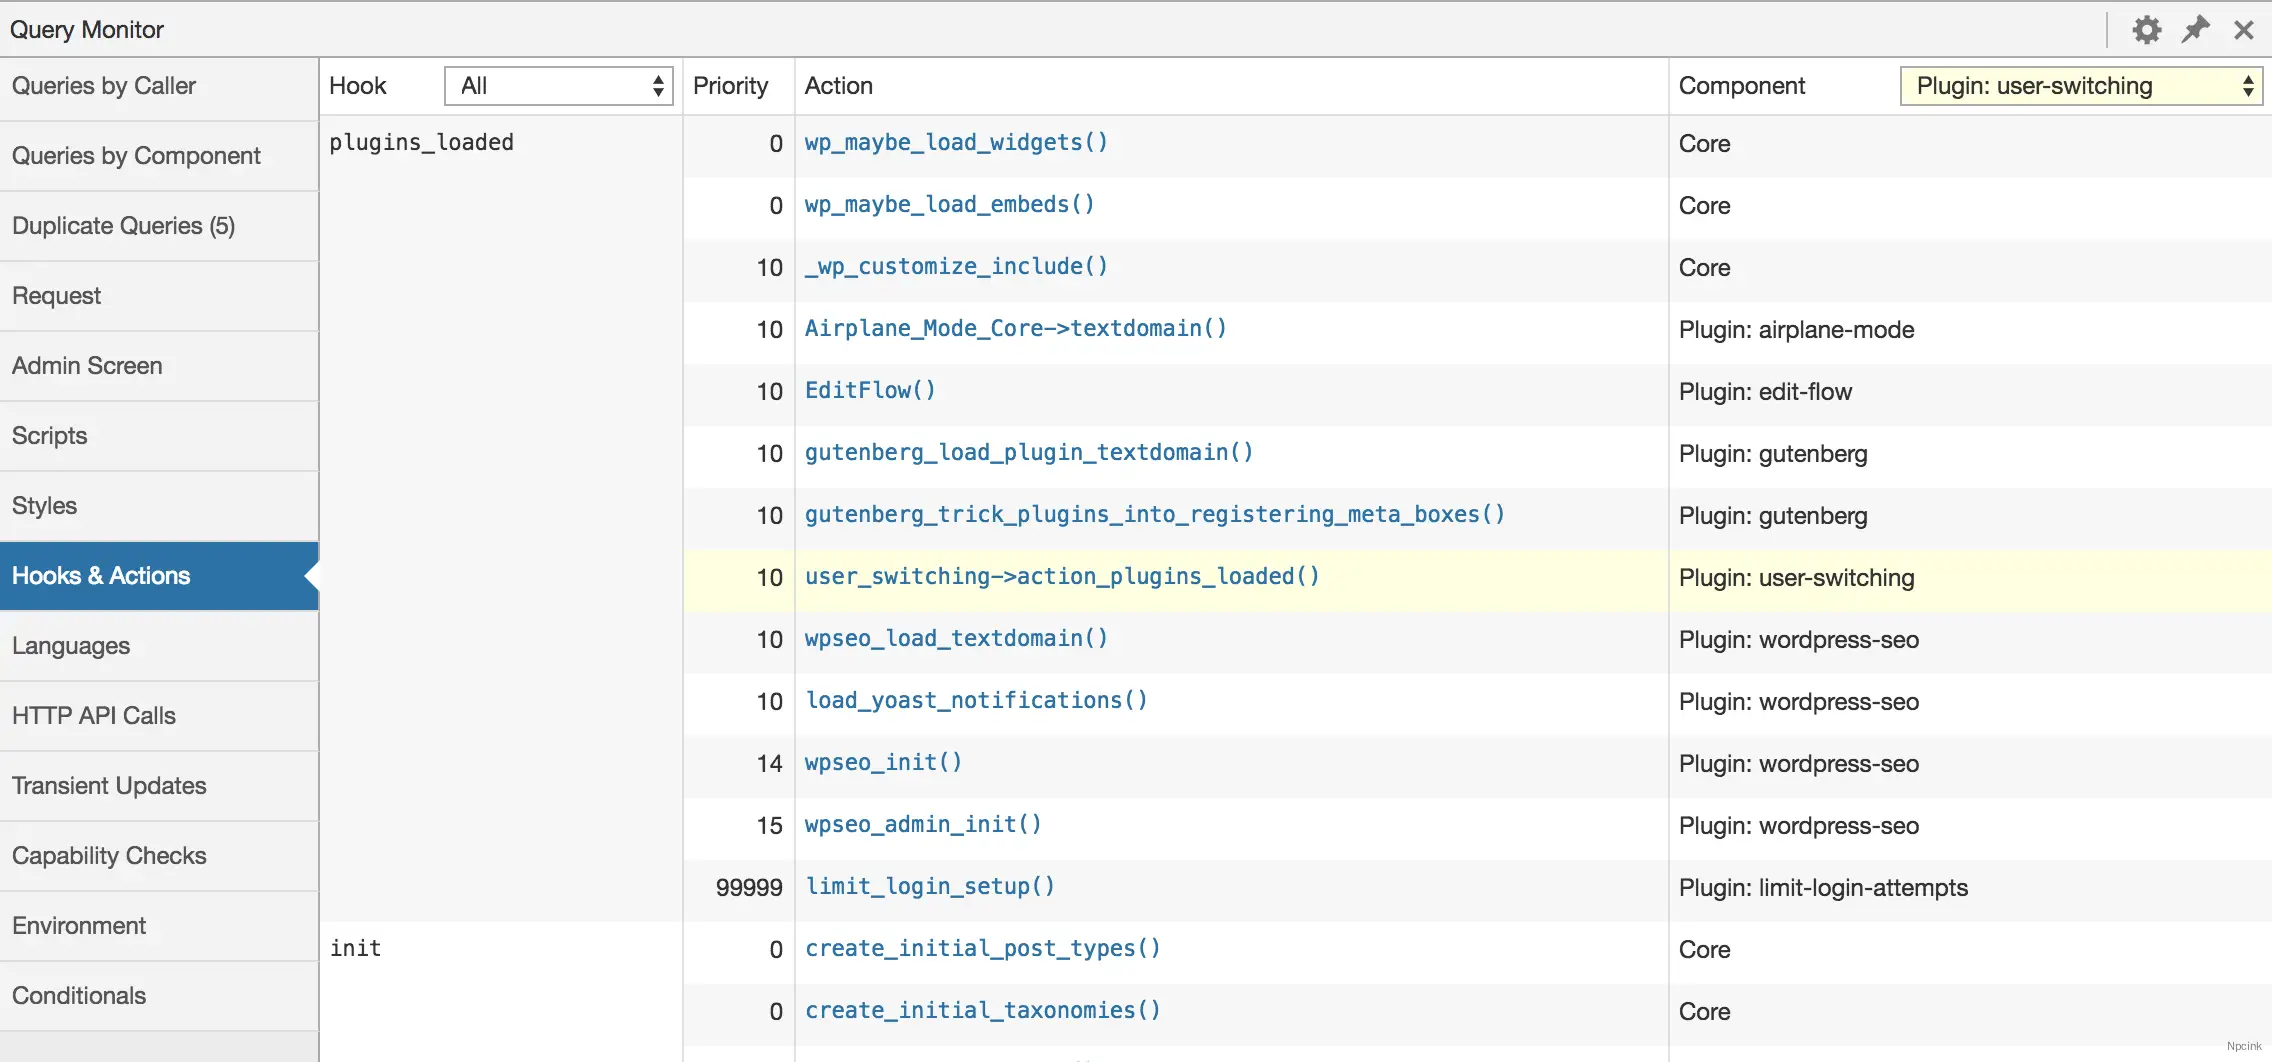Image resolution: width=2272 pixels, height=1062 pixels.
Task: Select the Hooks & Actions panel
Action: pyautogui.click(x=101, y=575)
